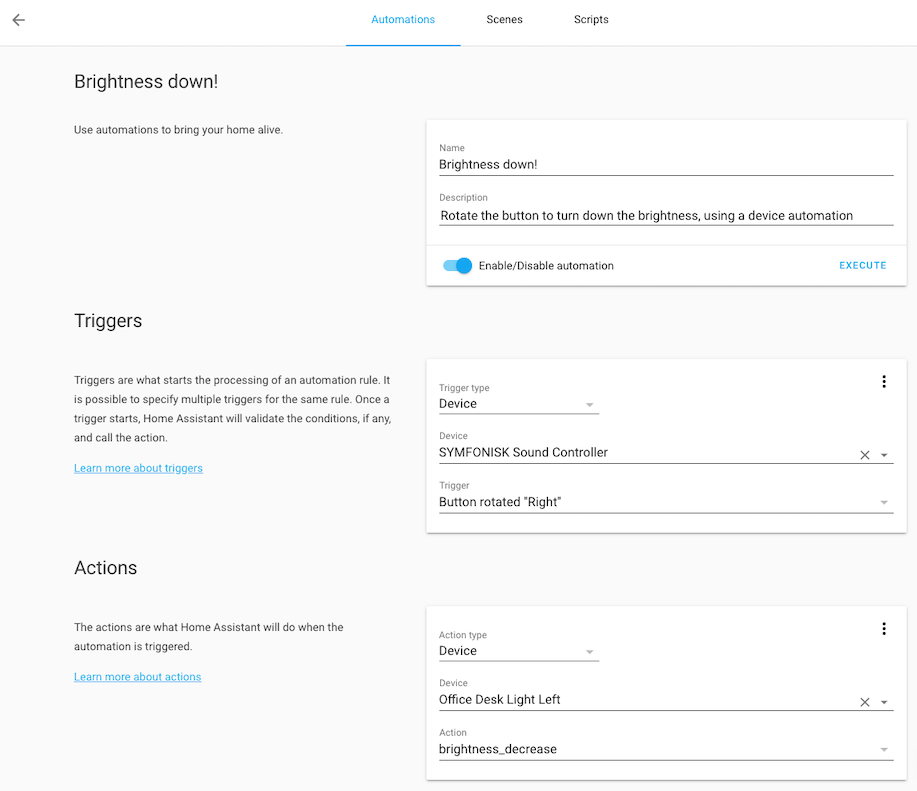Switch to the Scenes tab

tap(504, 19)
